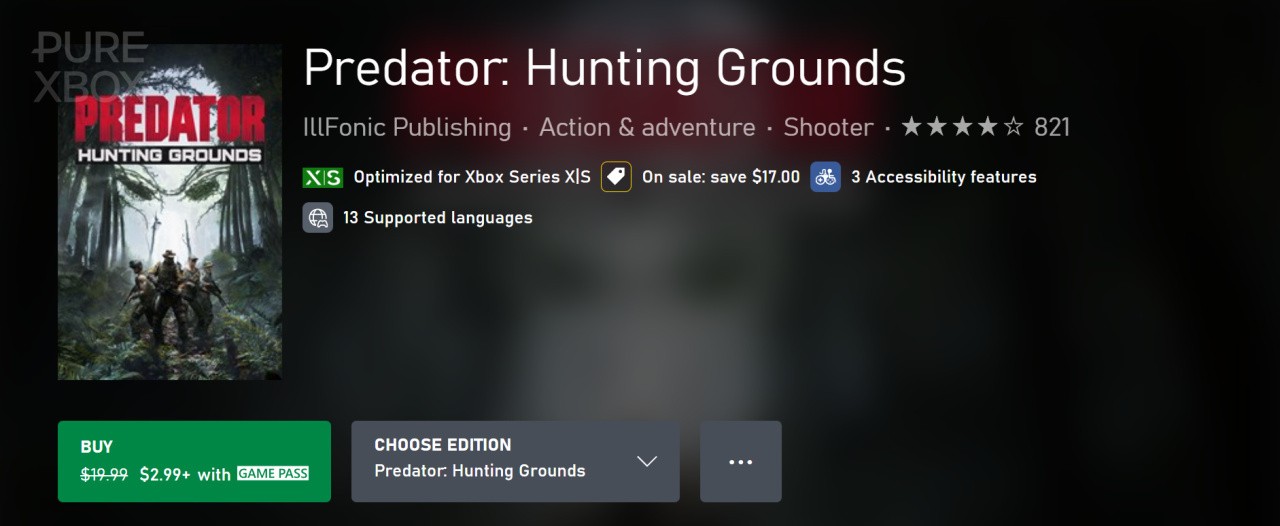Click the sale price tag icon
1280x526 pixels.
(616, 177)
